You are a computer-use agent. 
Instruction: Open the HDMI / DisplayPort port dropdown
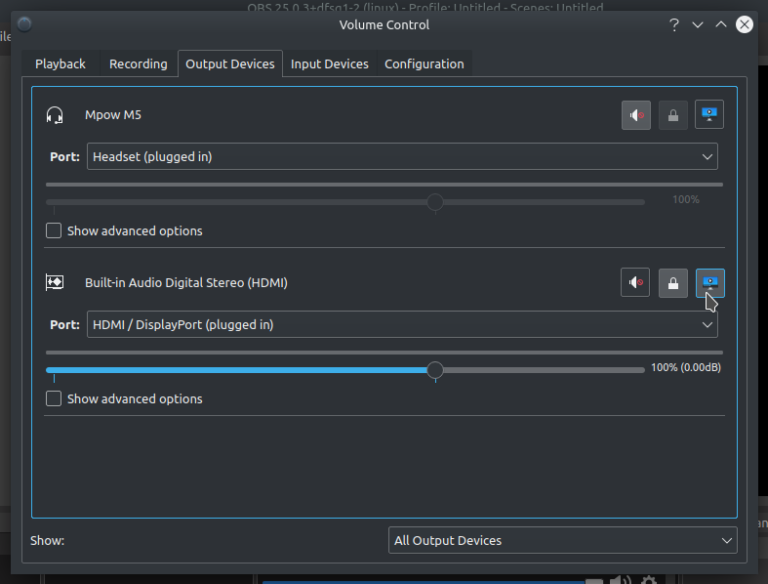pyautogui.click(x=402, y=325)
